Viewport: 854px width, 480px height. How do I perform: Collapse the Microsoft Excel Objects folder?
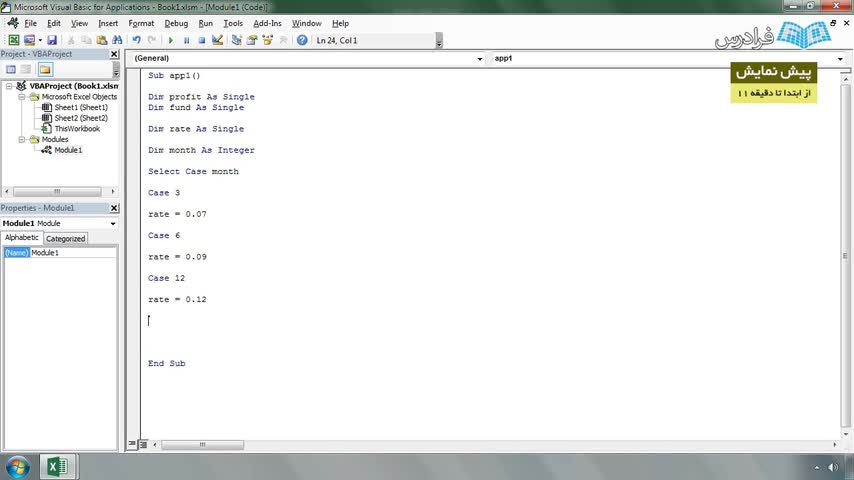[22, 97]
